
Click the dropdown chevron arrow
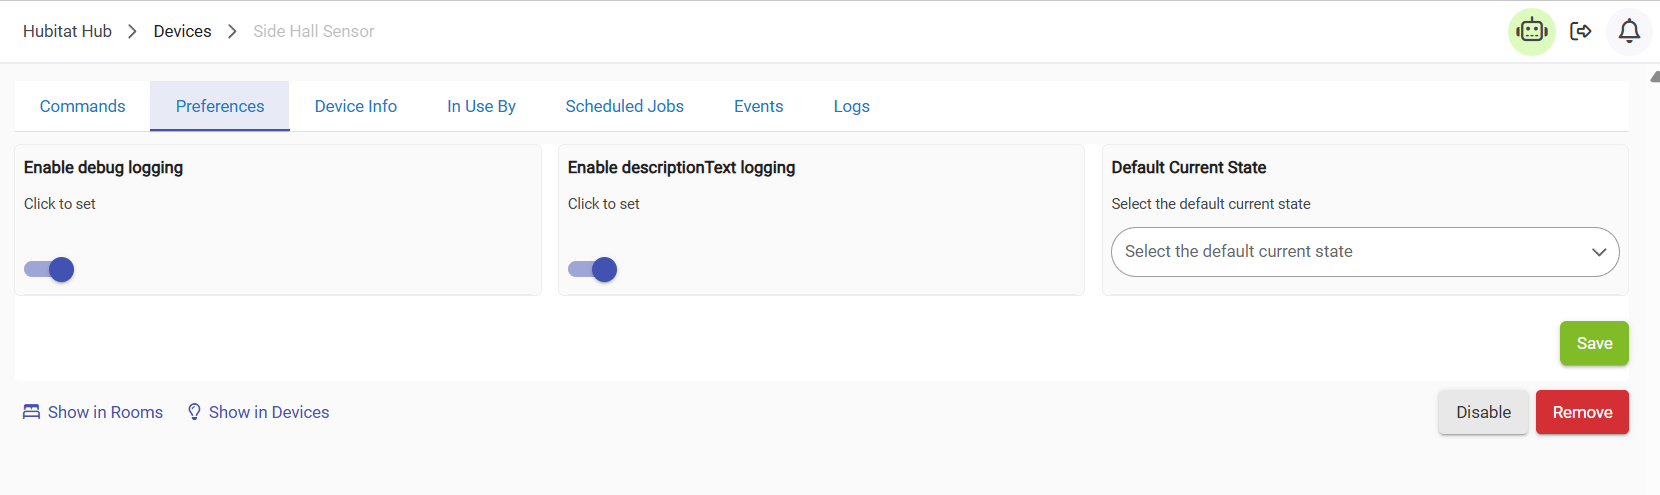pos(1599,252)
